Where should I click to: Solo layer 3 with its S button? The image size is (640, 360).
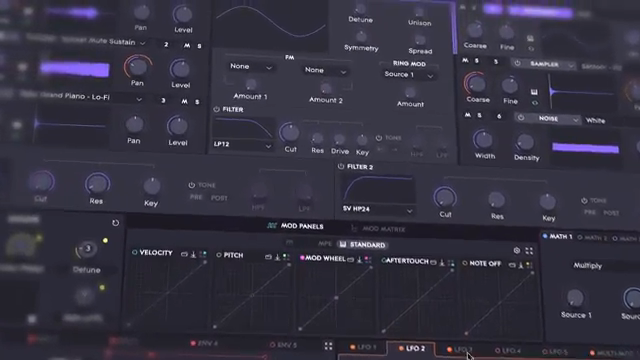coord(197,102)
